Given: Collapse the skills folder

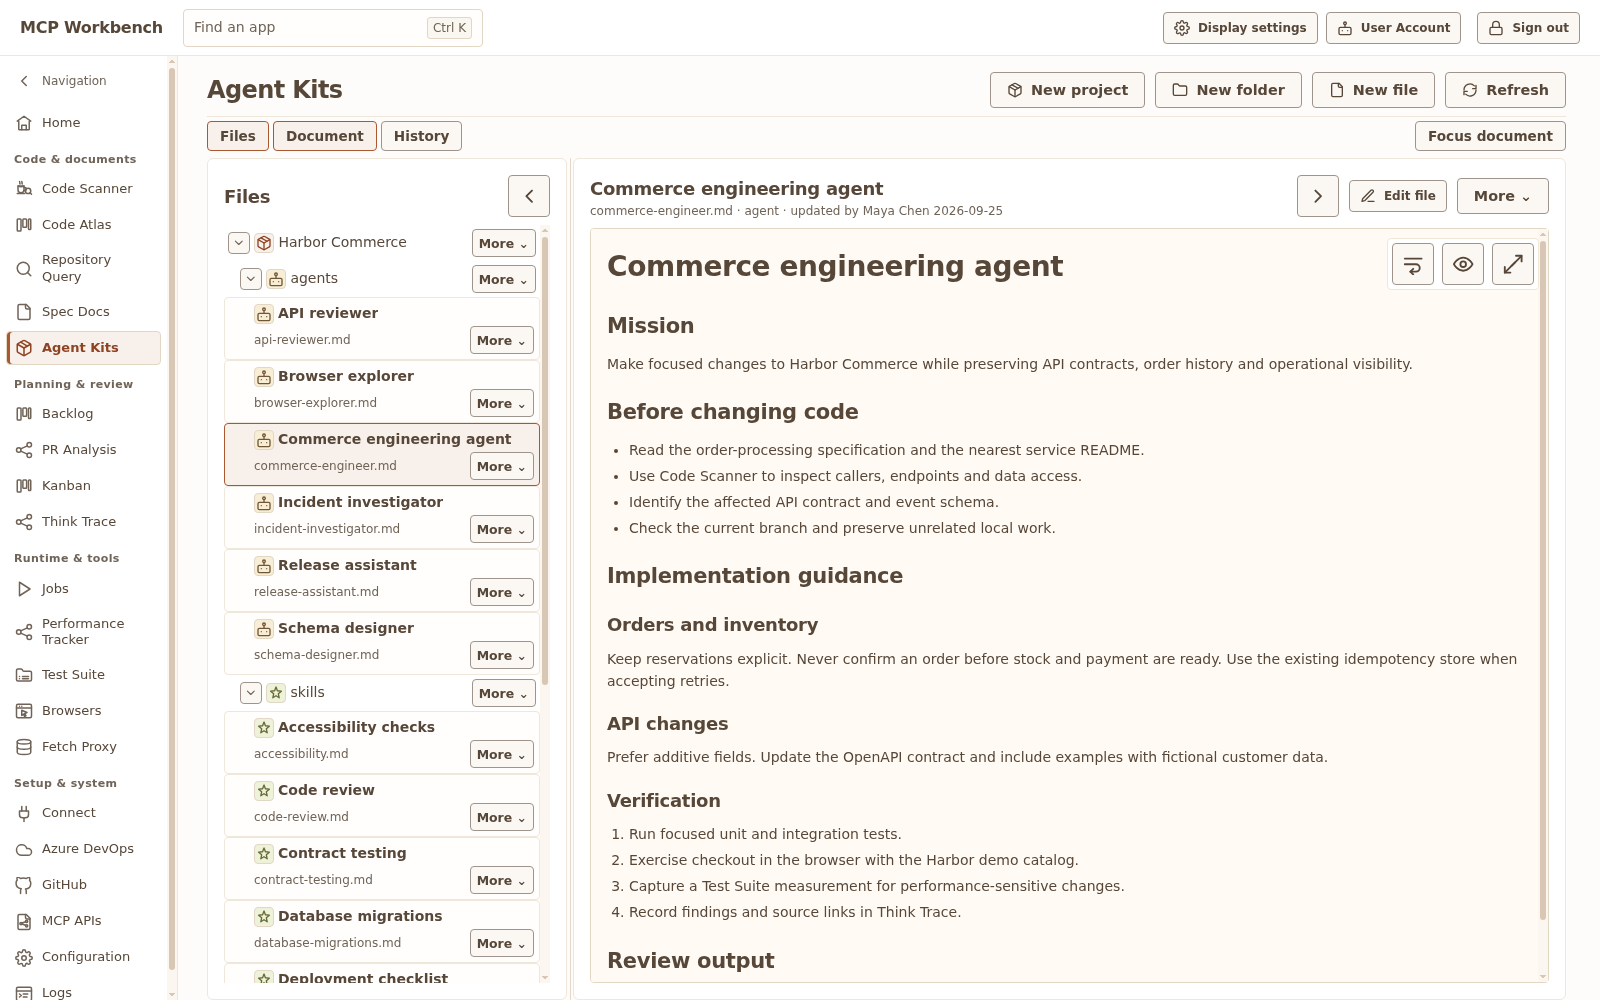Looking at the screenshot, I should tap(251, 692).
